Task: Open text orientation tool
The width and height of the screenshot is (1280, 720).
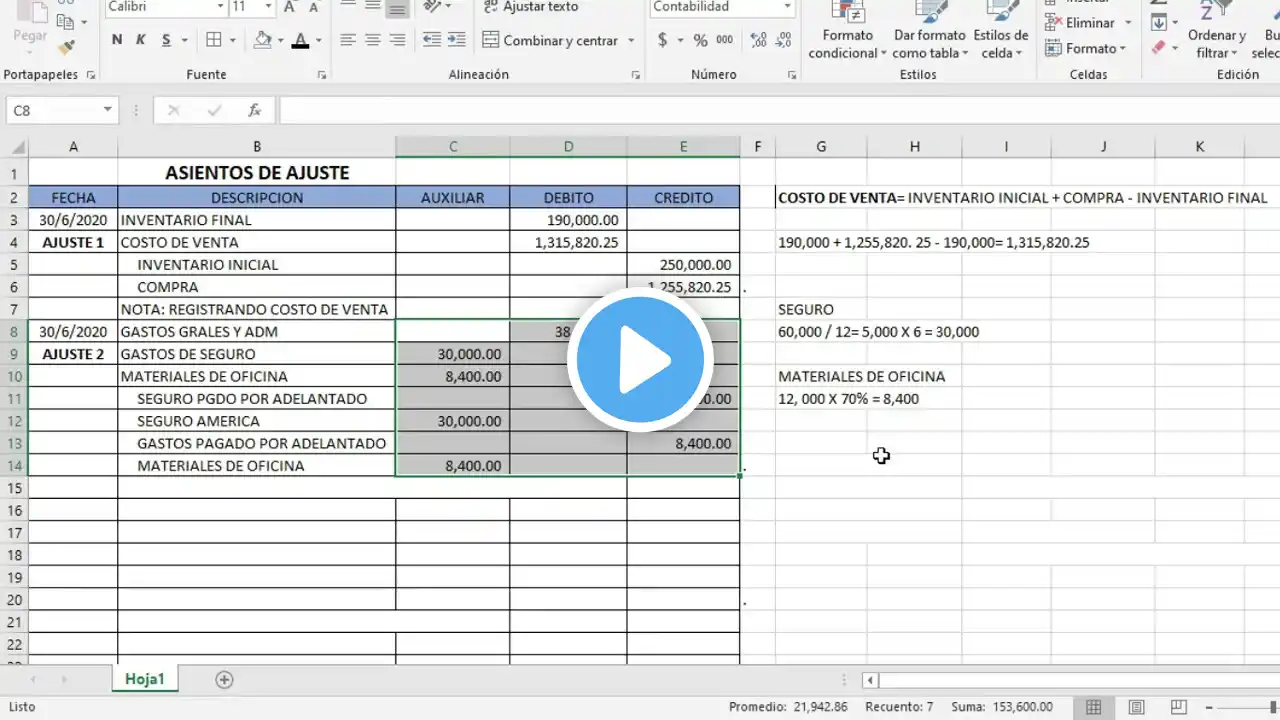Action: [x=433, y=7]
